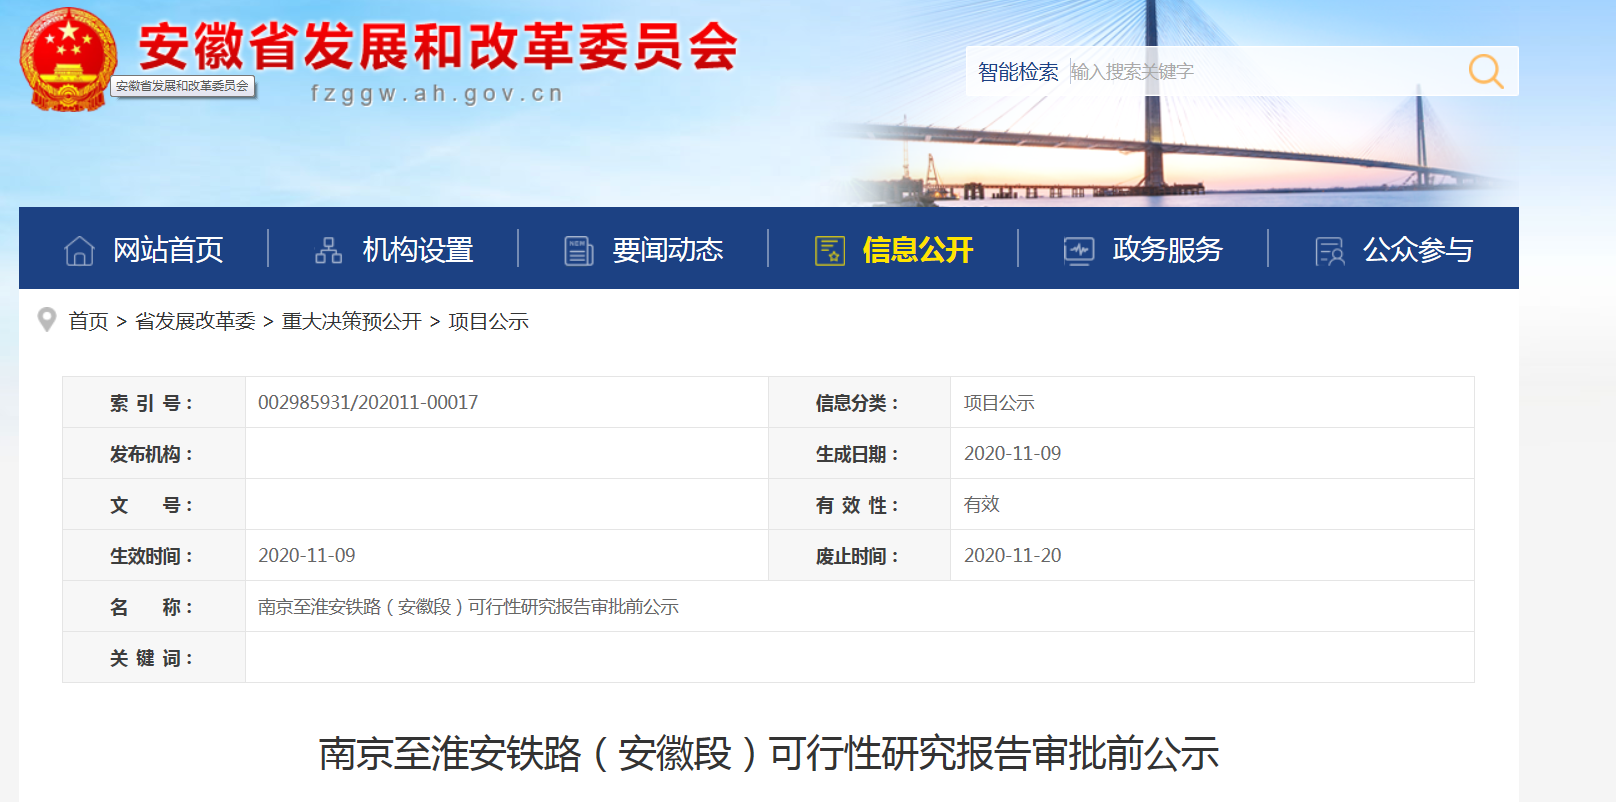
Task: Open the 政务服务 navigation item
Action: 1168,250
